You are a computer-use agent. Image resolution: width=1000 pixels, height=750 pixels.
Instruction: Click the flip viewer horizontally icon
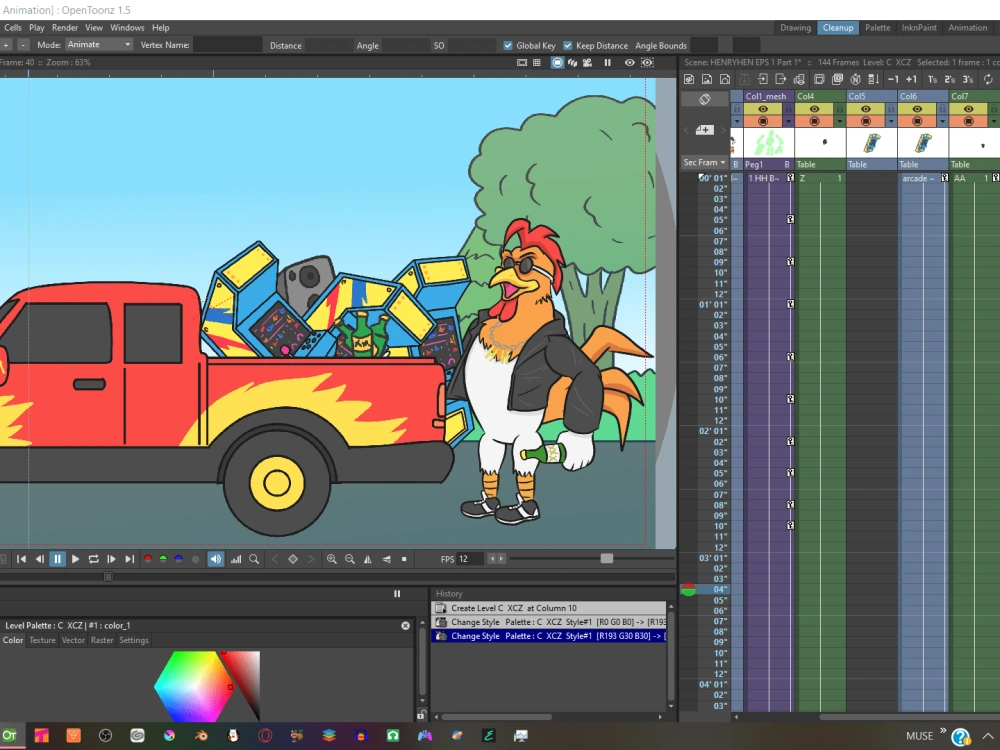pyautogui.click(x=370, y=559)
